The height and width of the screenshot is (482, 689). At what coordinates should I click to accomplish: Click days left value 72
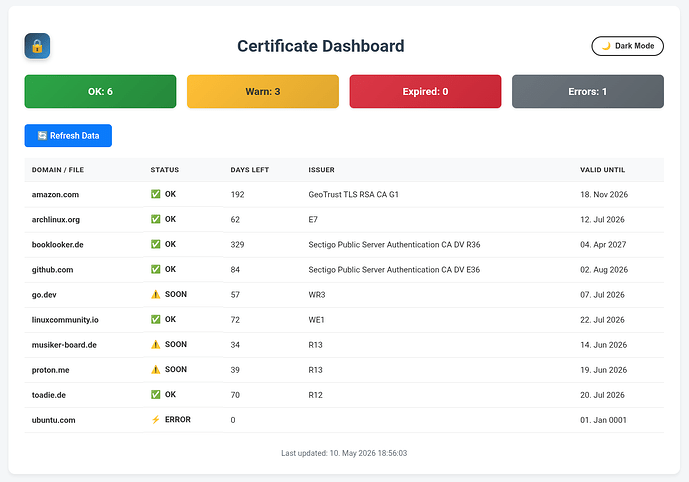point(235,319)
